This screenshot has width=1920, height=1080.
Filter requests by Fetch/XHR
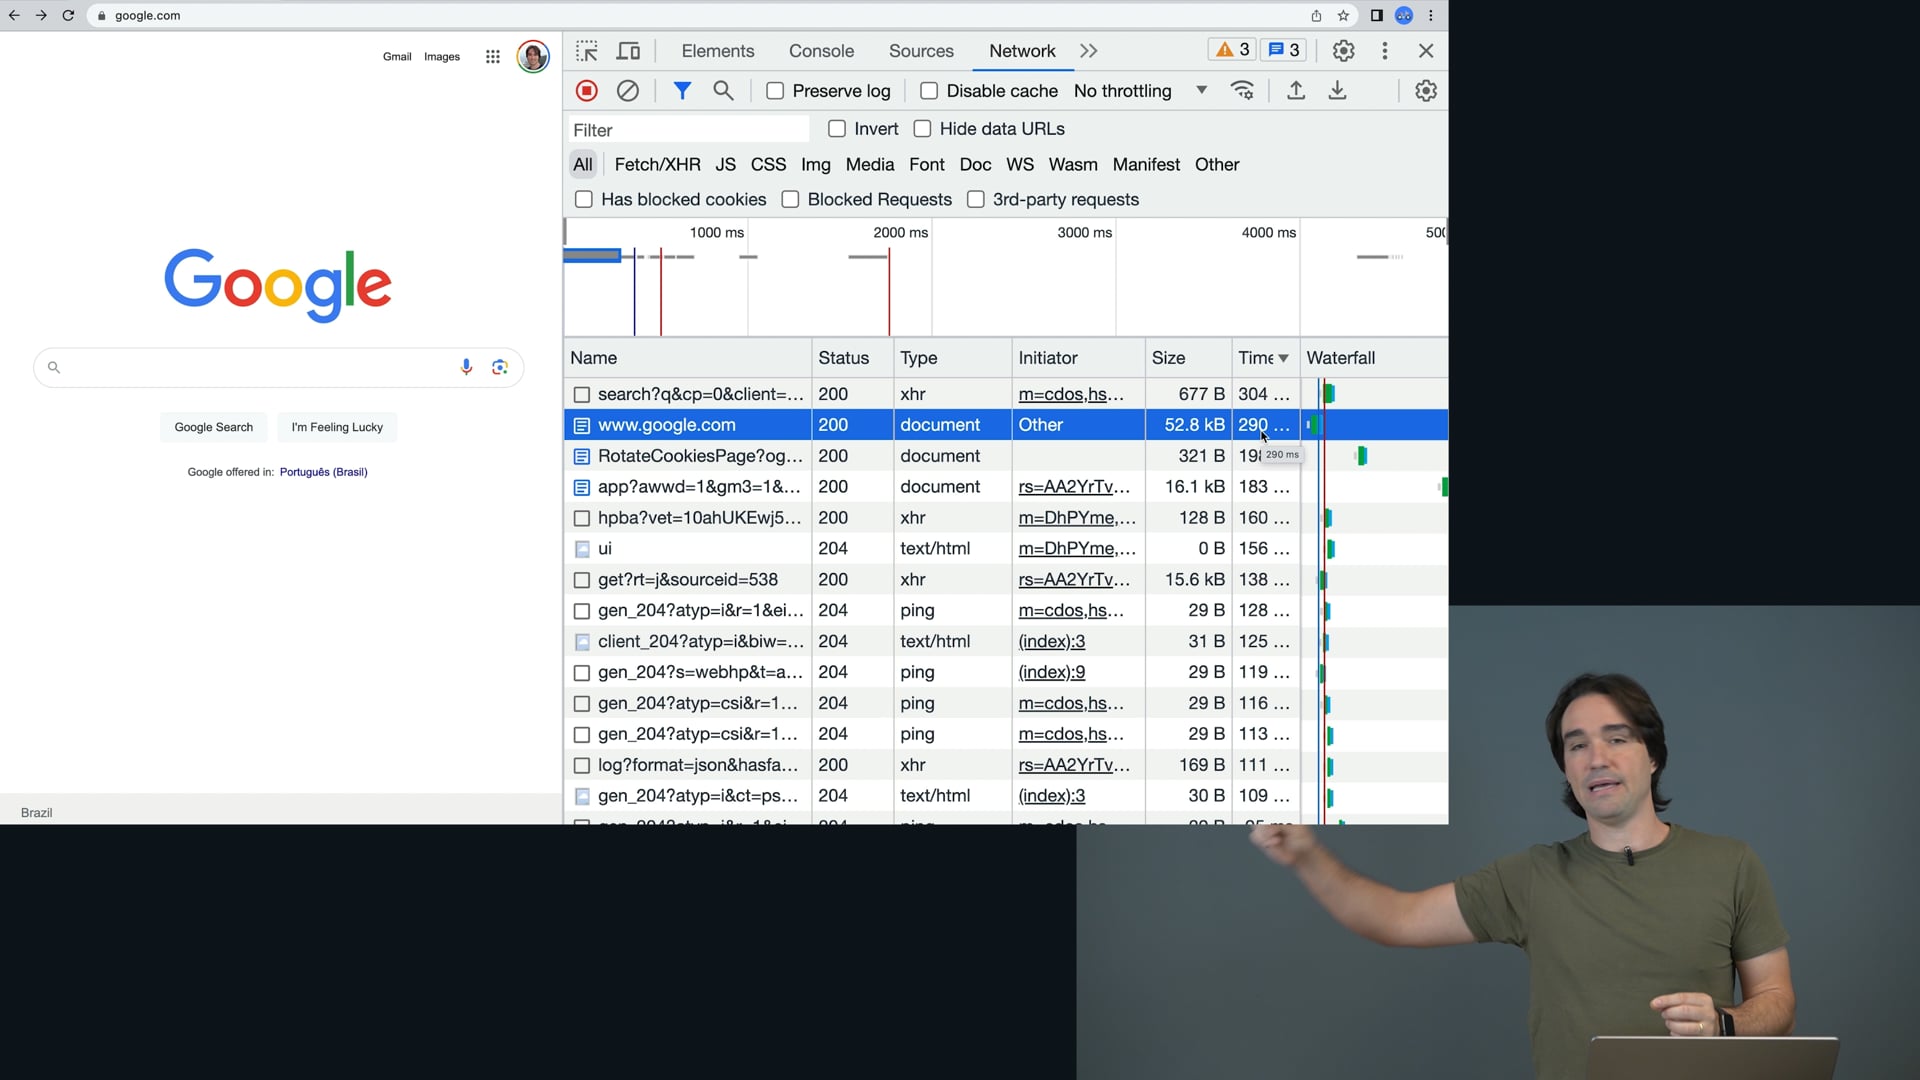[x=657, y=165]
